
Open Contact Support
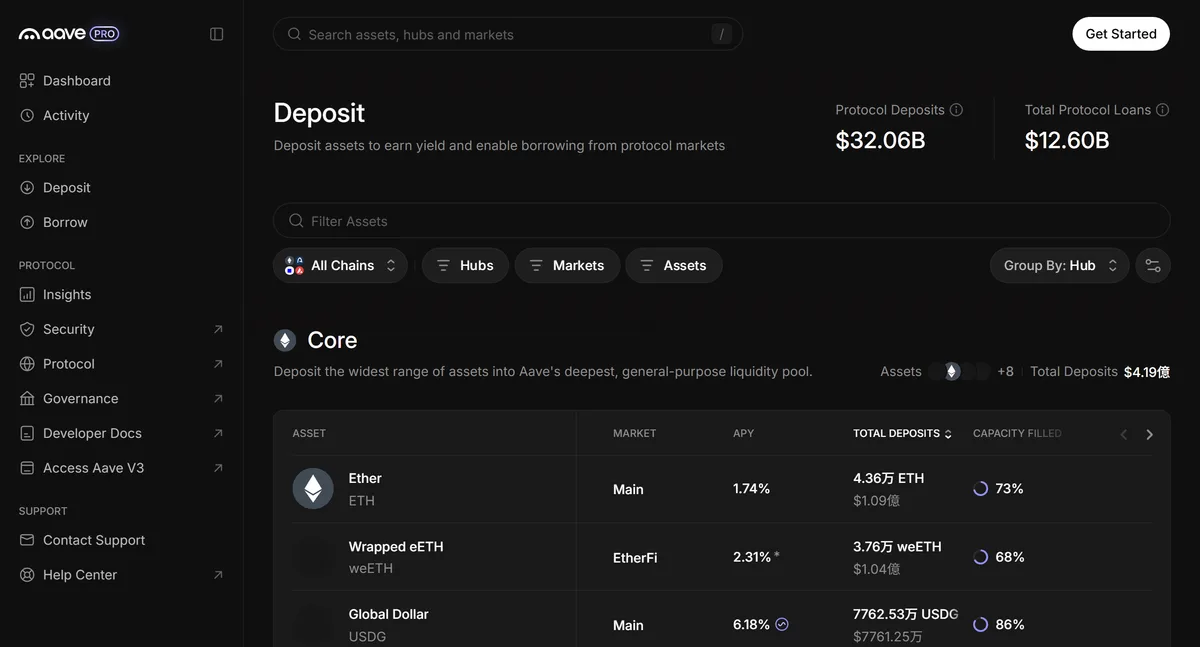click(x=82, y=541)
